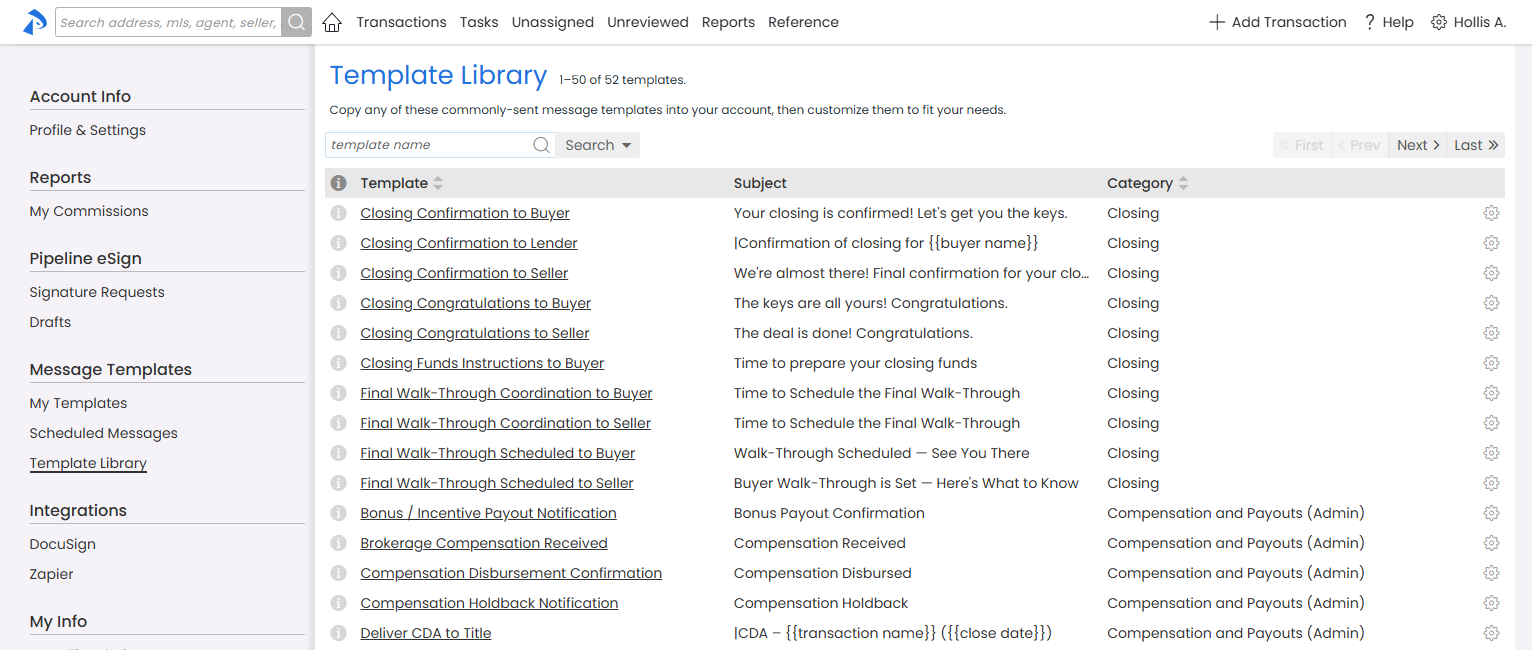Screen dimensions: 1532x650
Task: Open Closing Funds Instructions to Buyer template
Action: tap(482, 363)
